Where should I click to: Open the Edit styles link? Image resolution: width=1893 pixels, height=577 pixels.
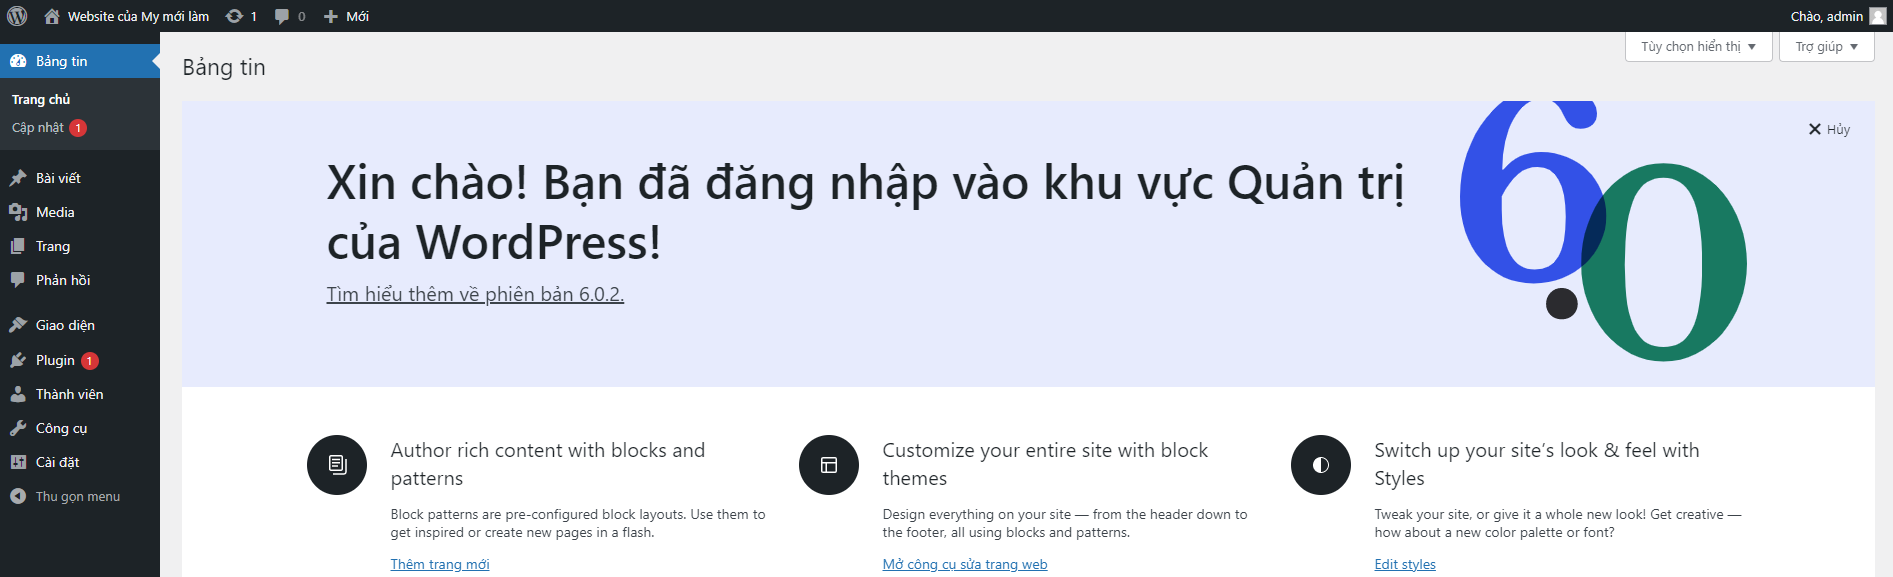coord(1404,564)
